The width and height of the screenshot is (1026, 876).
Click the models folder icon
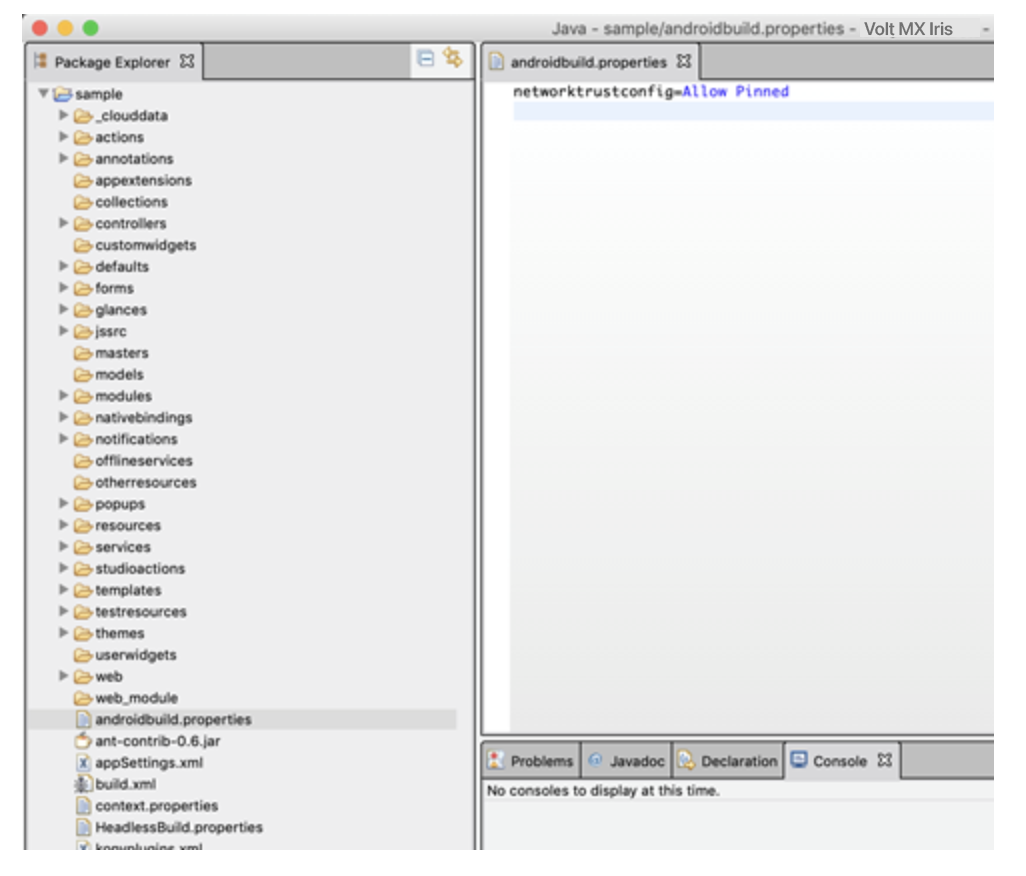tap(83, 375)
